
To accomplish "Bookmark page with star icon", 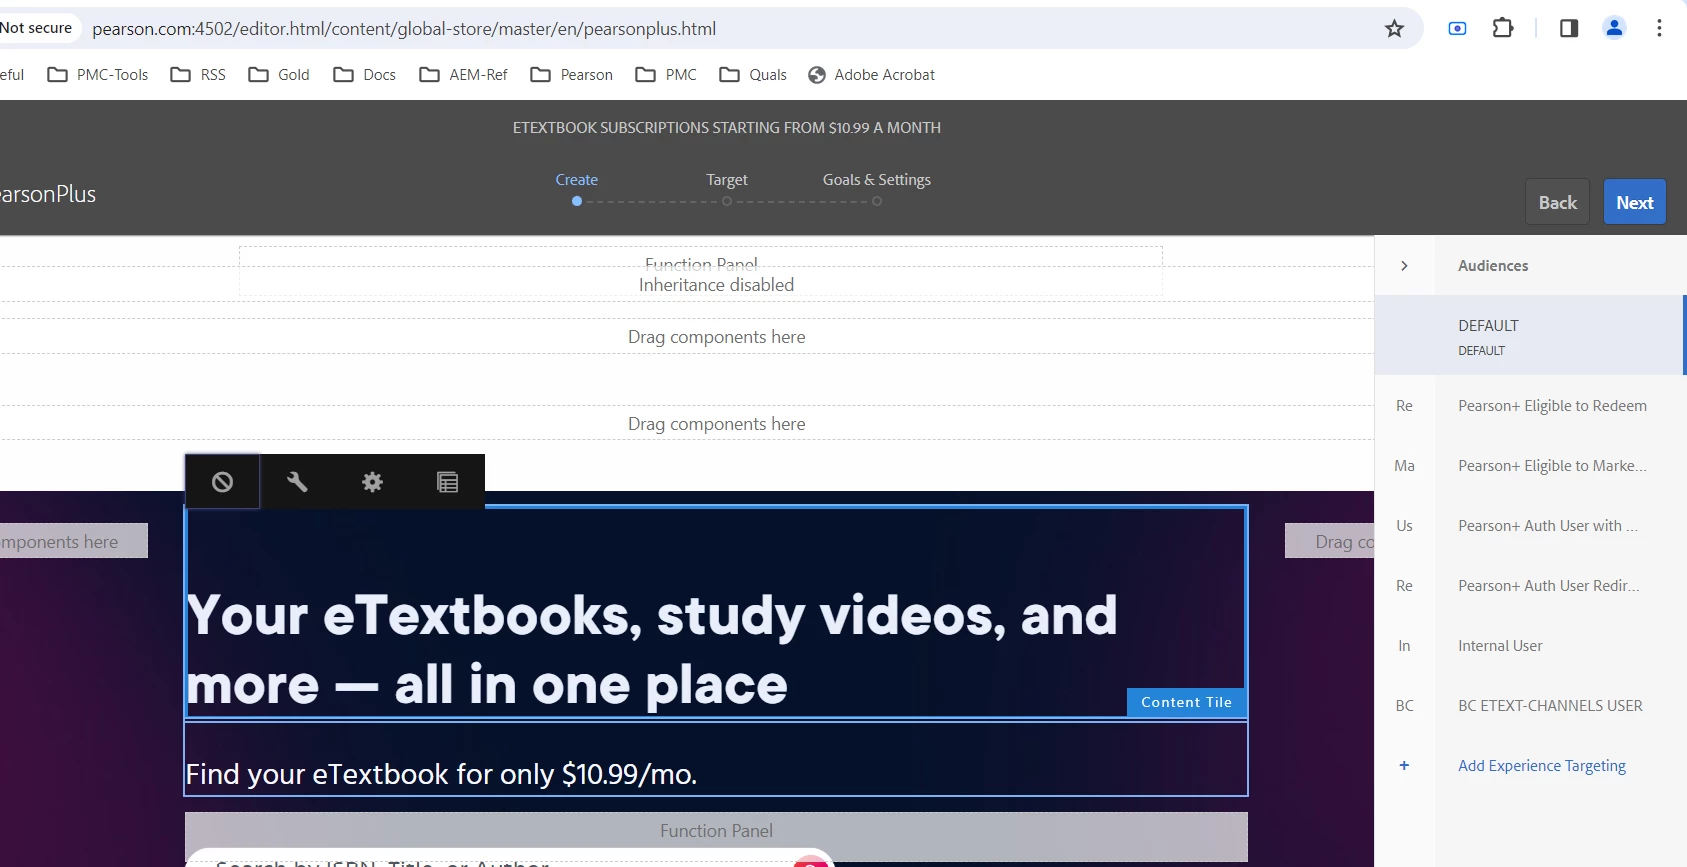I will [x=1394, y=28].
